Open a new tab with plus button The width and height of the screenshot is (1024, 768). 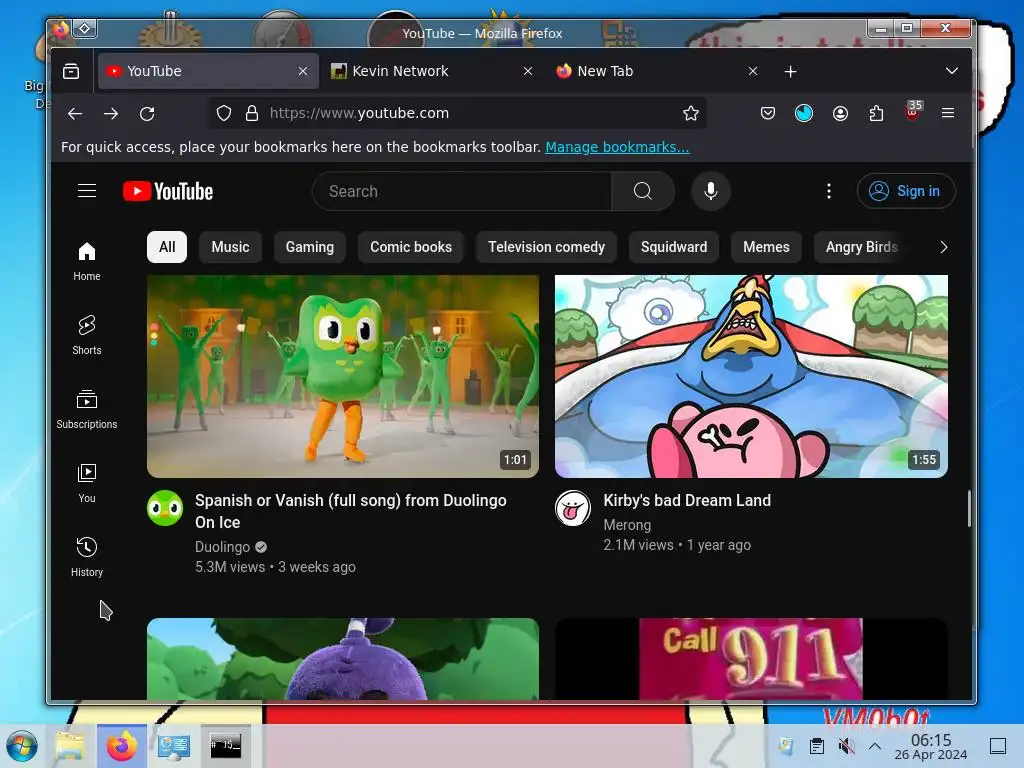(x=790, y=71)
